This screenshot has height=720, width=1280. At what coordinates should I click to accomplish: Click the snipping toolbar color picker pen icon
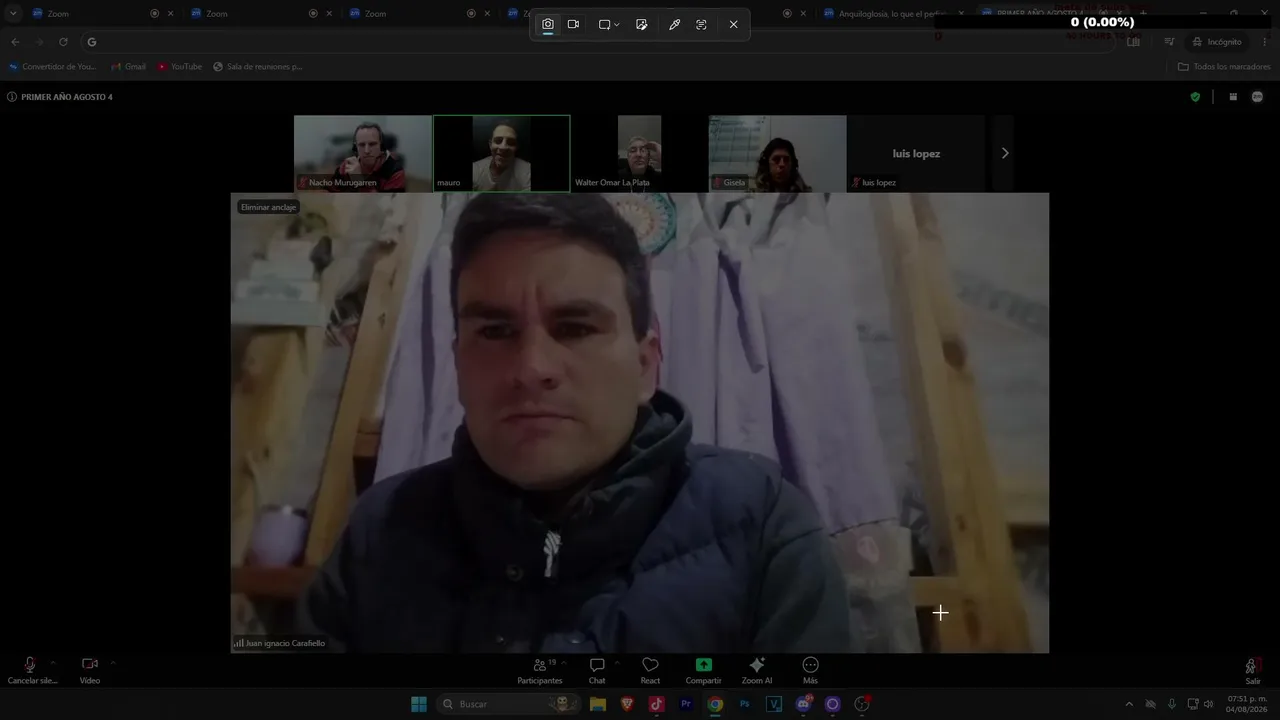(x=674, y=24)
